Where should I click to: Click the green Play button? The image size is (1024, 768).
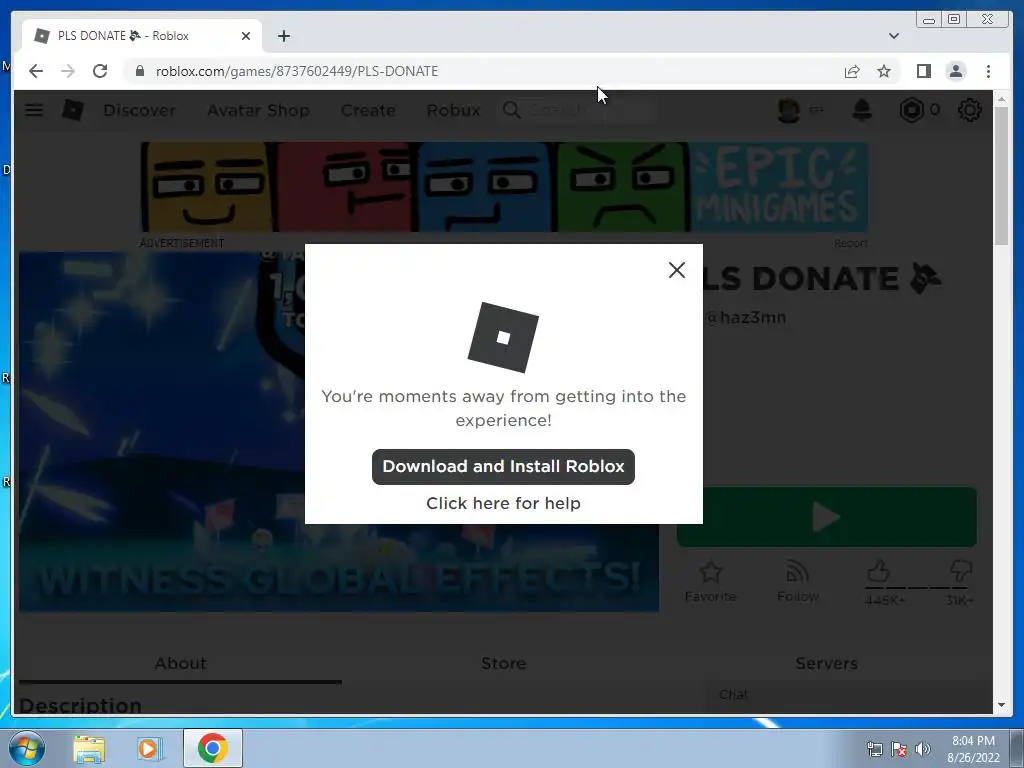pyautogui.click(x=827, y=517)
